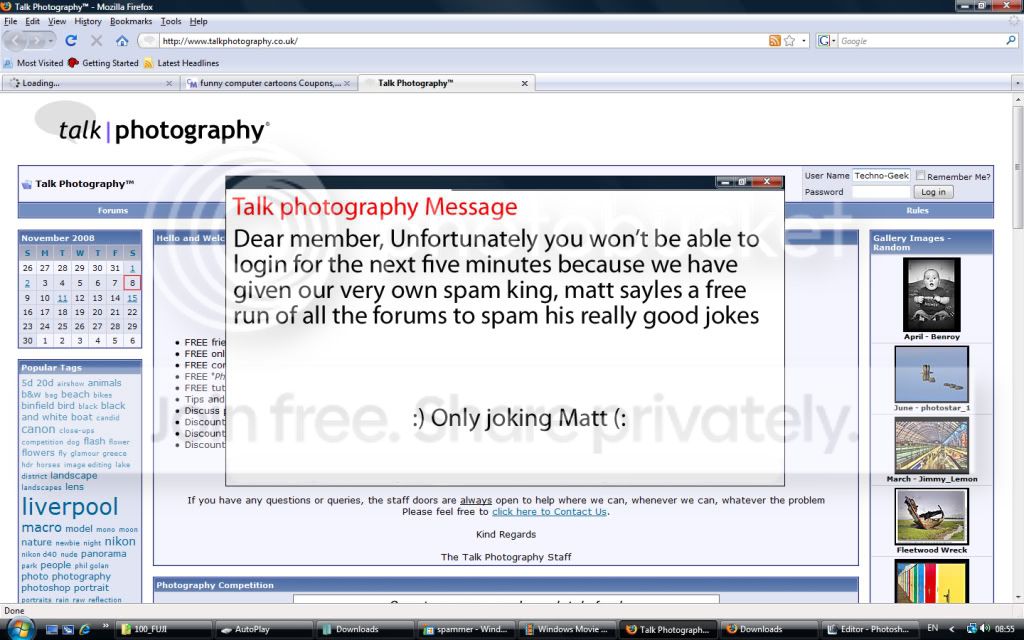Open Latest Headlines feed bookmark

point(187,63)
